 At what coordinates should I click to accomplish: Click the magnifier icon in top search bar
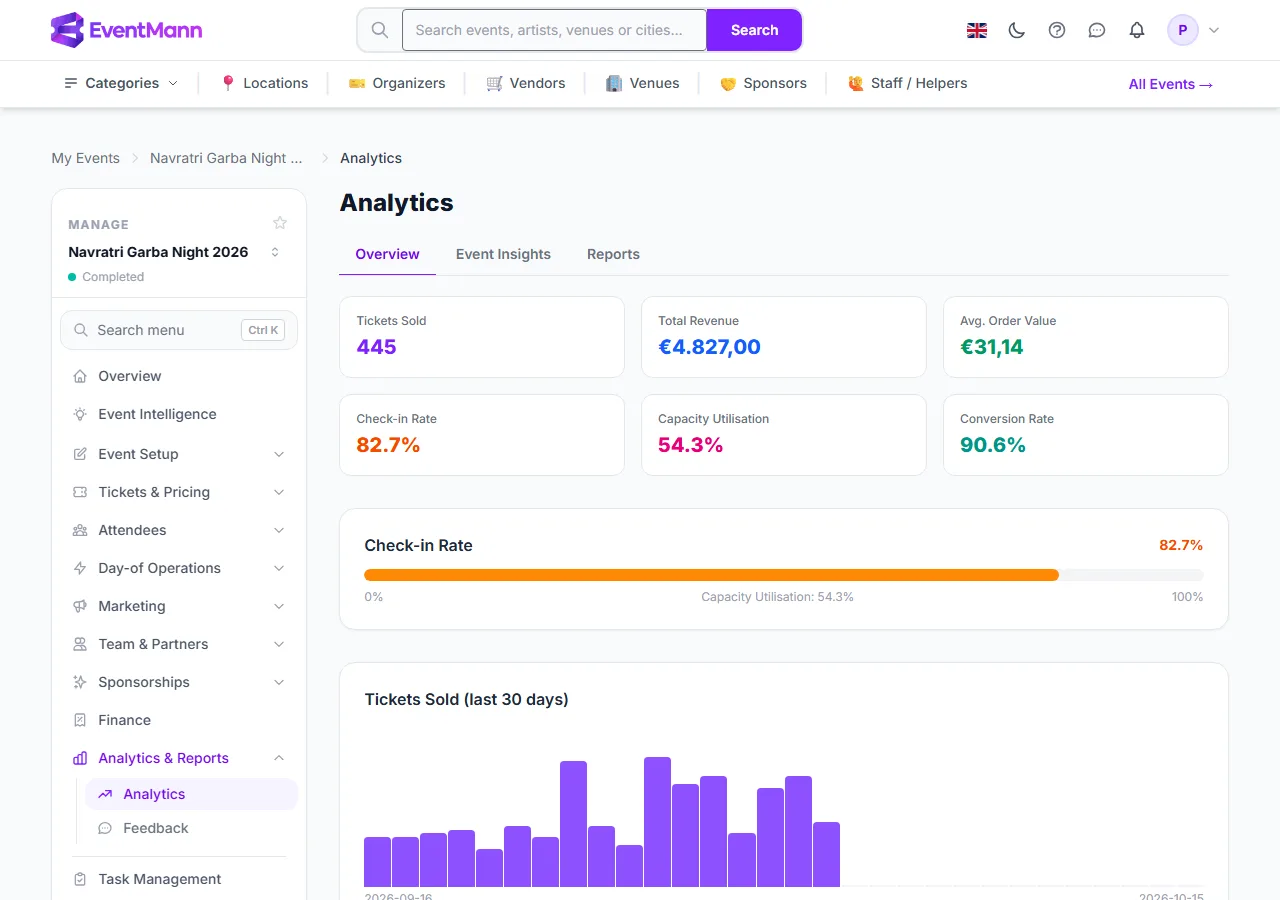pos(380,30)
